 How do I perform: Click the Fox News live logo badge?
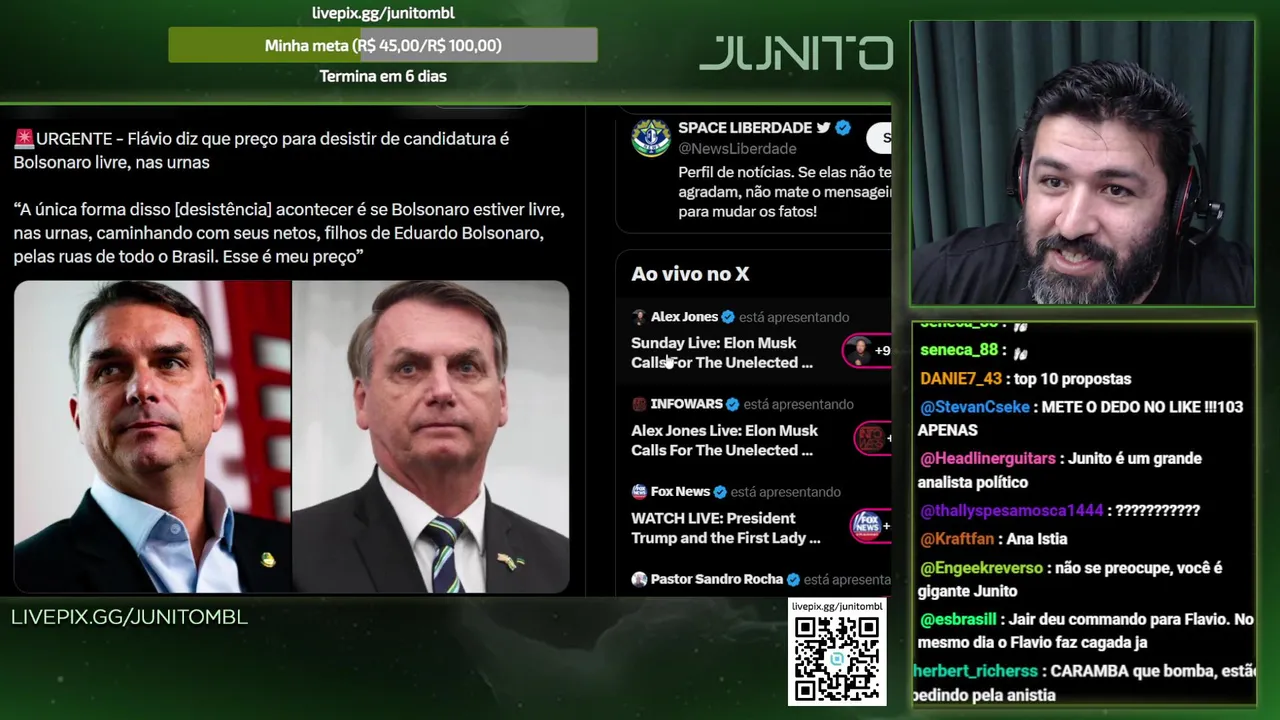(870, 525)
